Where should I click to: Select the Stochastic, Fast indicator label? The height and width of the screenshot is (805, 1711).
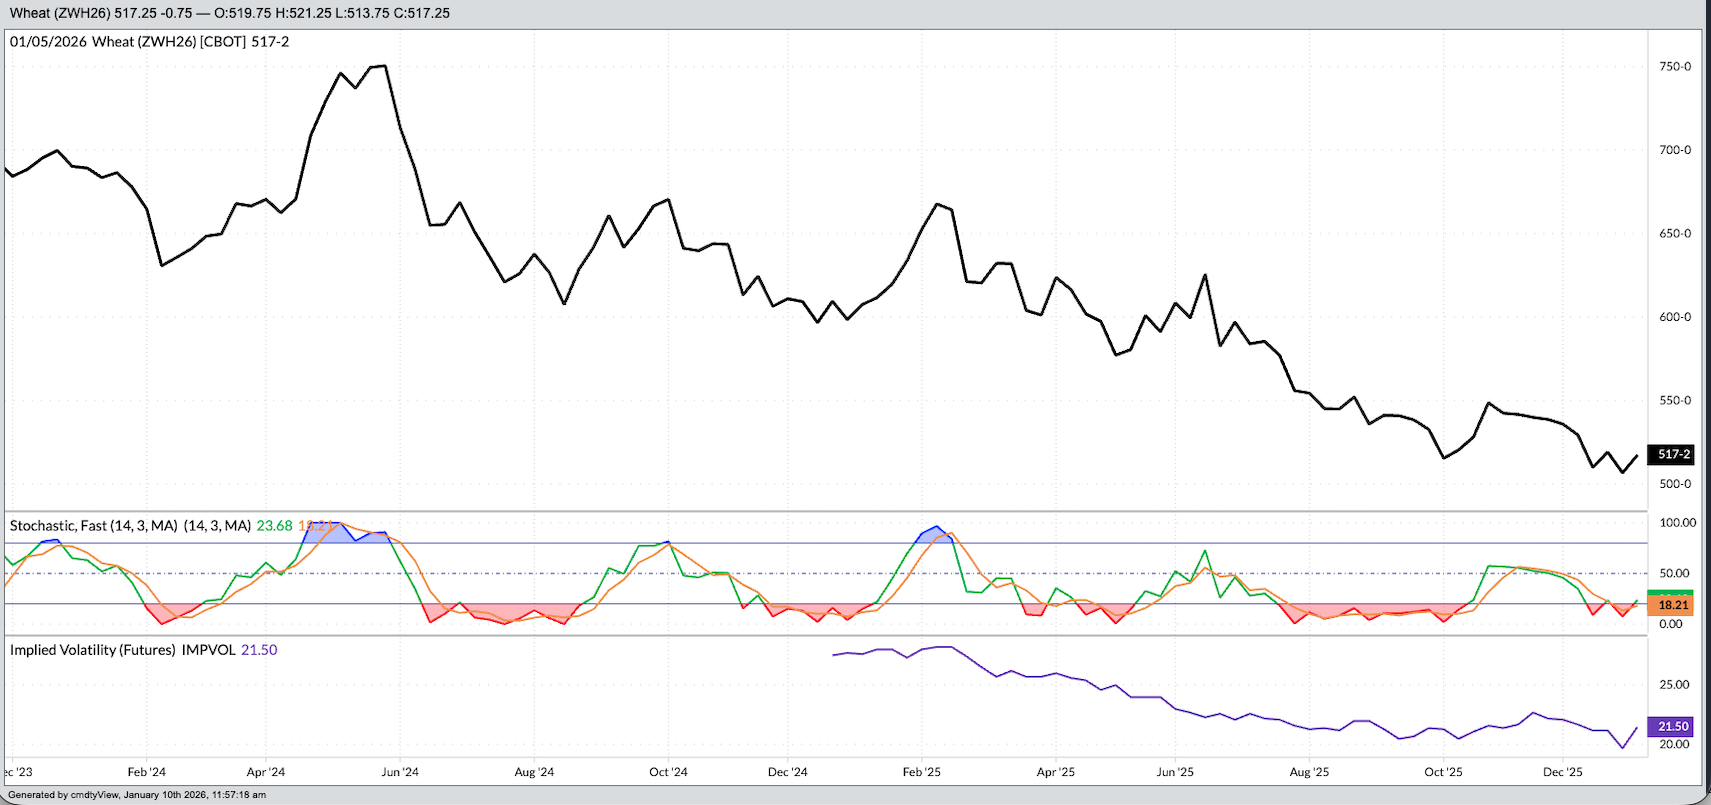95,525
